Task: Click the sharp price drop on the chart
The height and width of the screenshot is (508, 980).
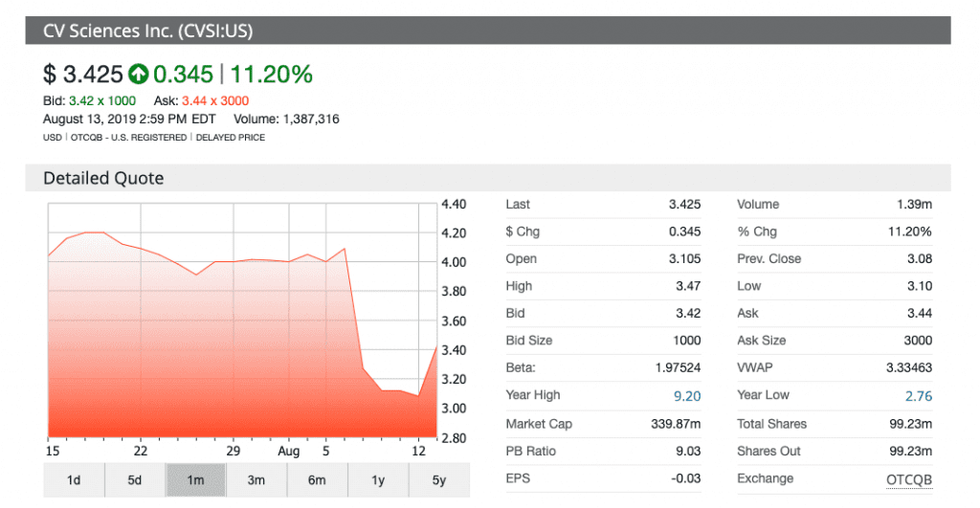Action: 354,310
